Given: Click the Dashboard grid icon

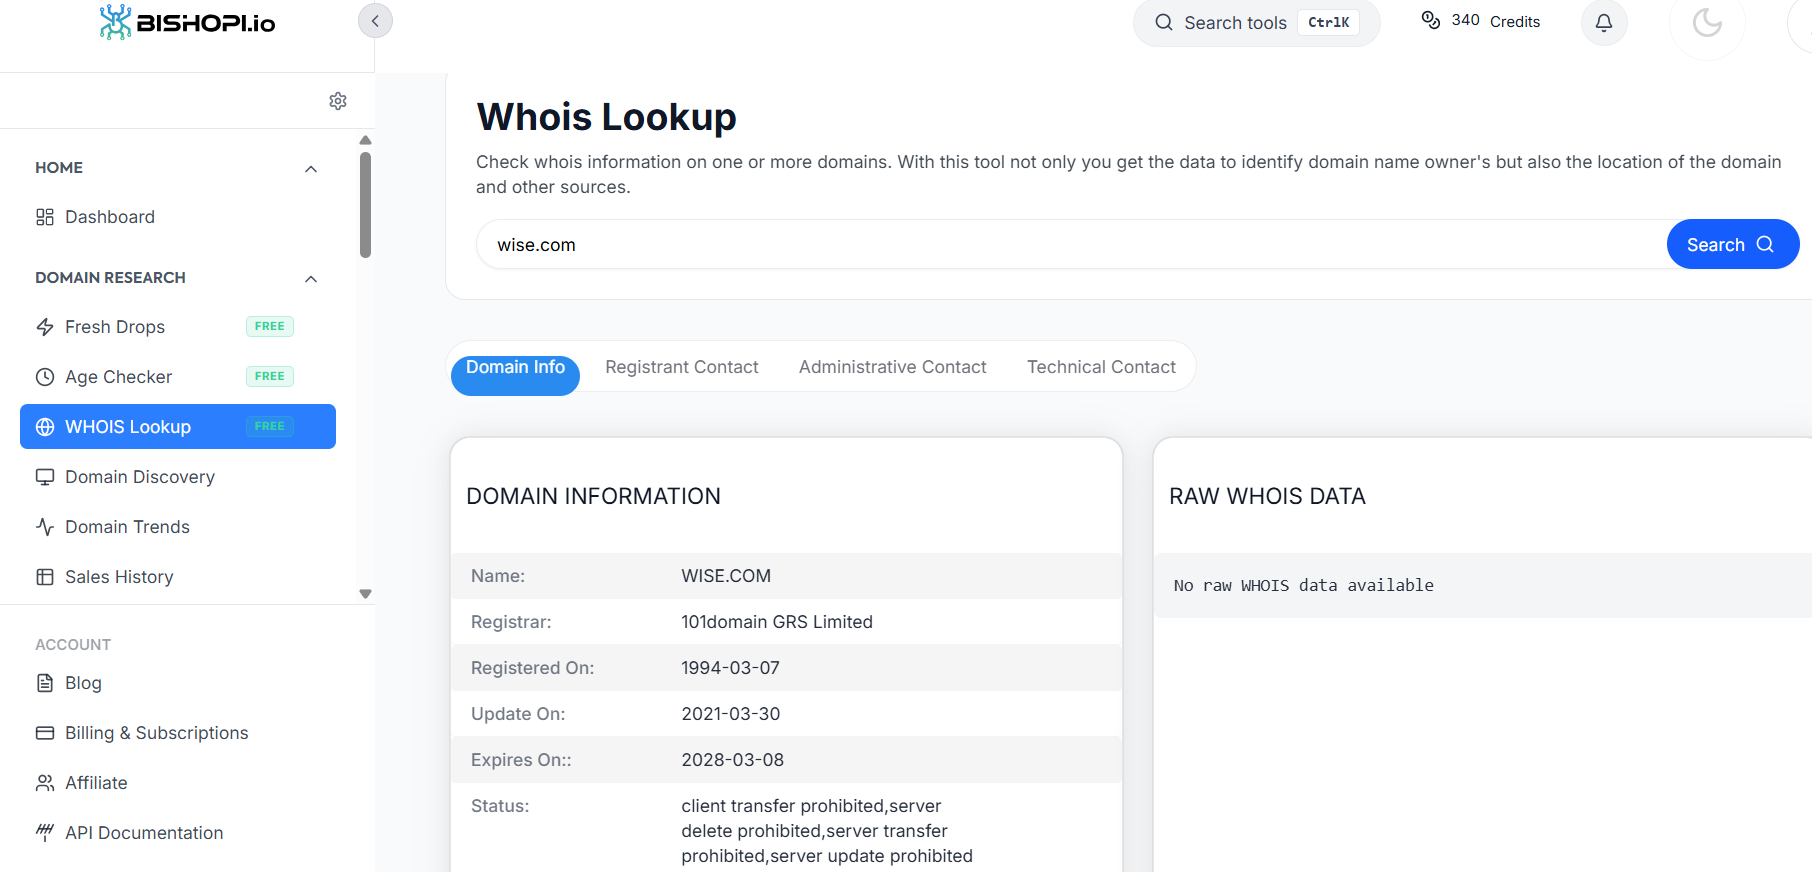Looking at the screenshot, I should pos(45,217).
